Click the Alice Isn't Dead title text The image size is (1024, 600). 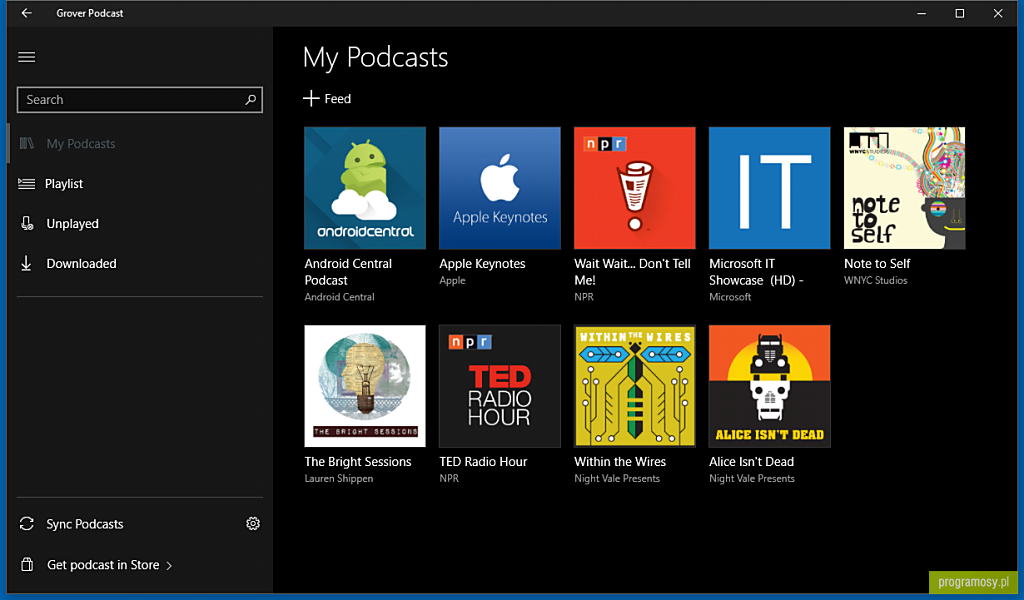point(752,462)
